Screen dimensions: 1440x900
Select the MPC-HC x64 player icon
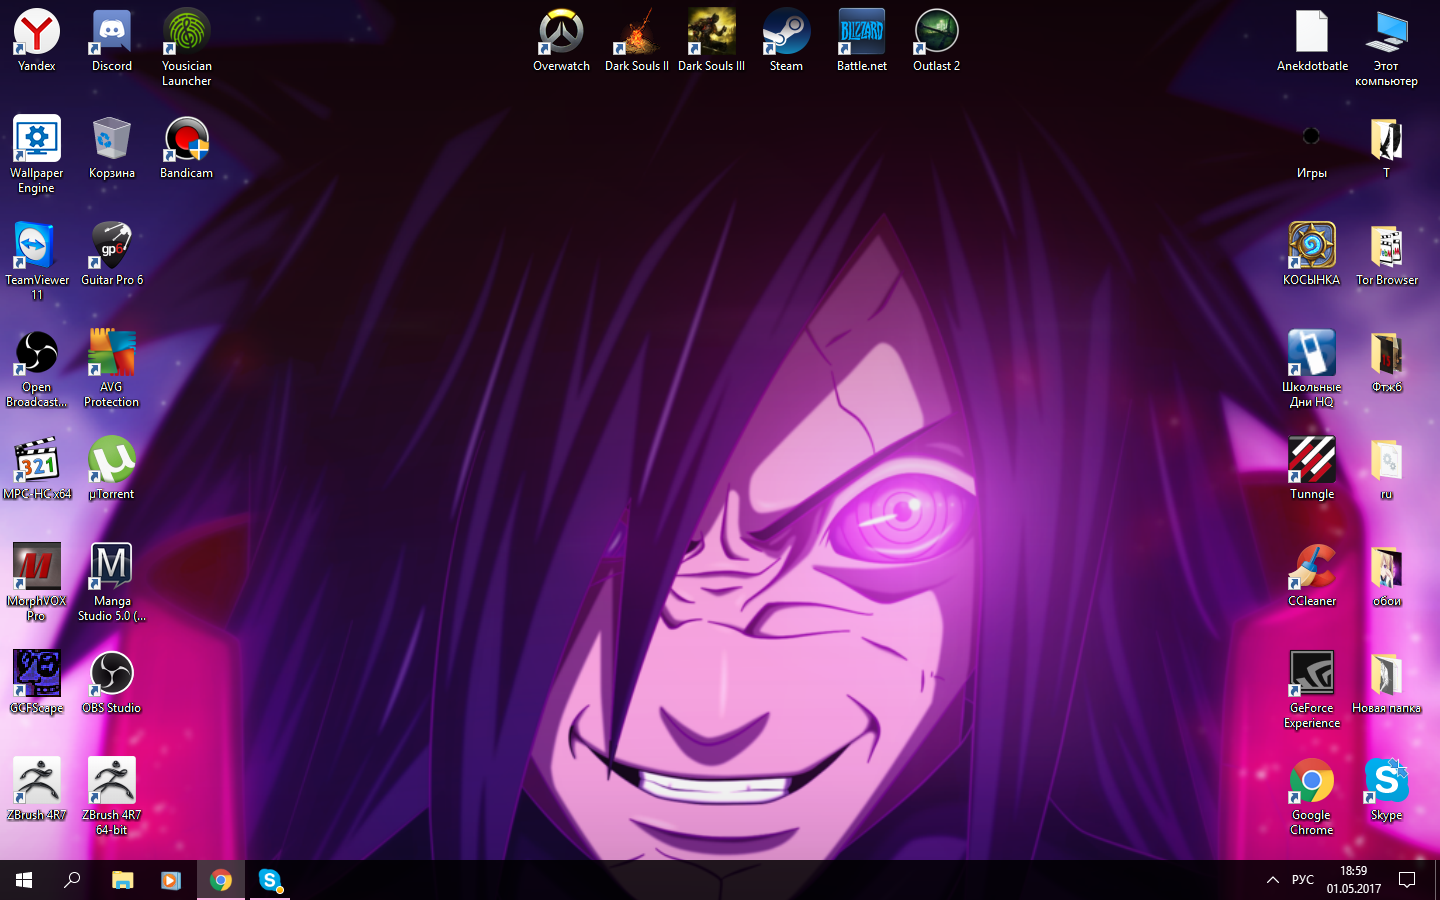tap(37, 469)
